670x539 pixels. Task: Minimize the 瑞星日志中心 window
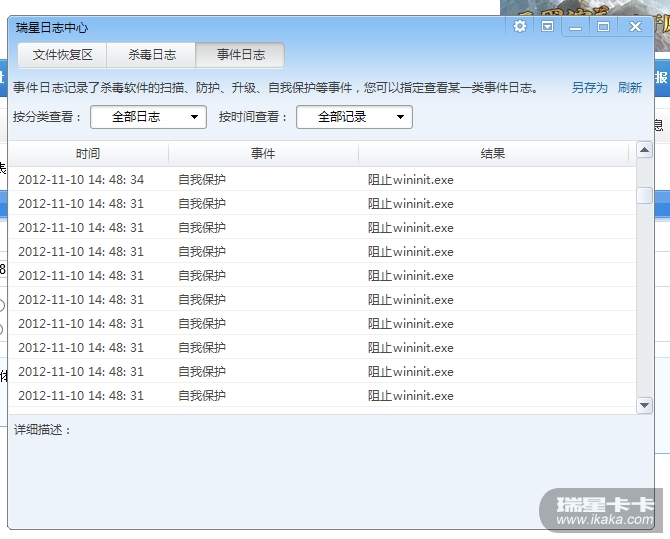point(575,27)
